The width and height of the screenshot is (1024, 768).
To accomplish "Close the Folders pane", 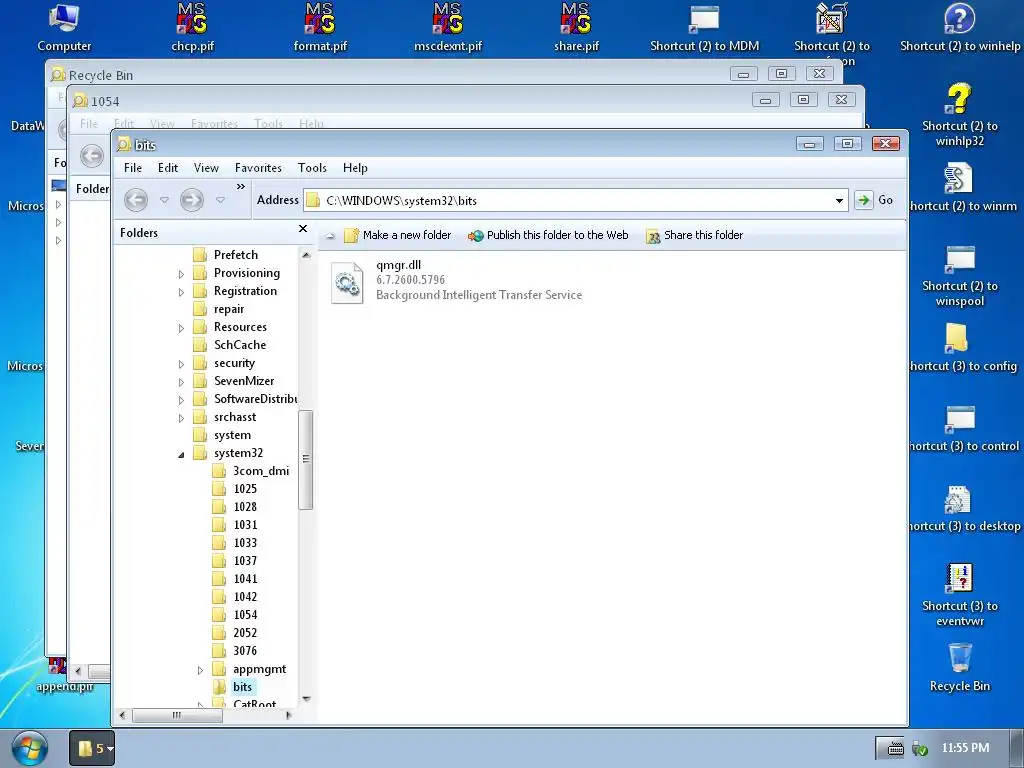I will tap(303, 229).
